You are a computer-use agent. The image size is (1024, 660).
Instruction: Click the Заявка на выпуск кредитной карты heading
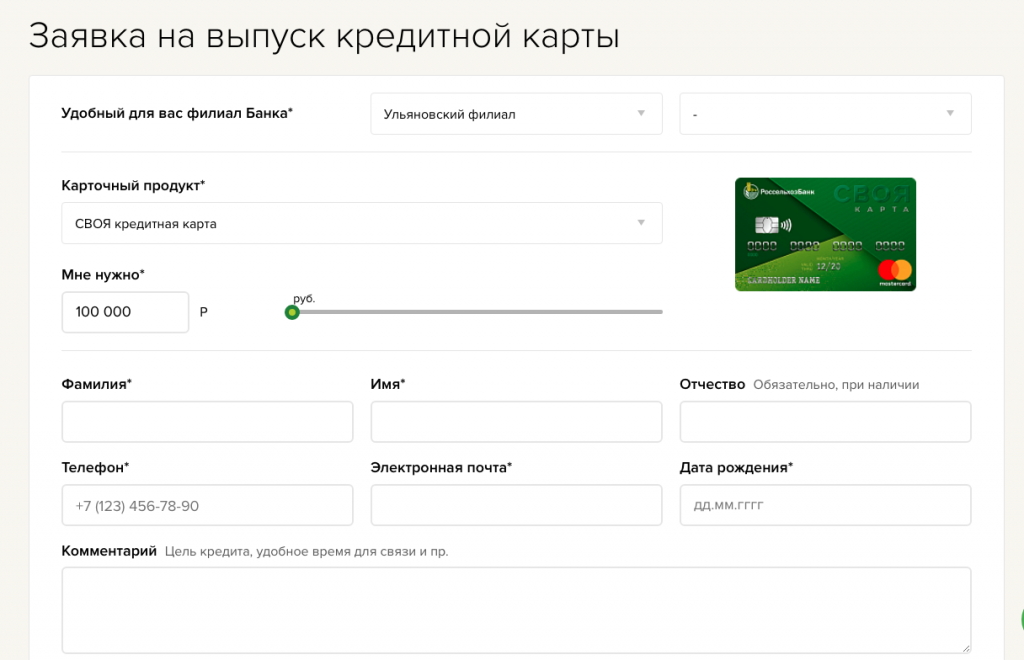point(325,35)
